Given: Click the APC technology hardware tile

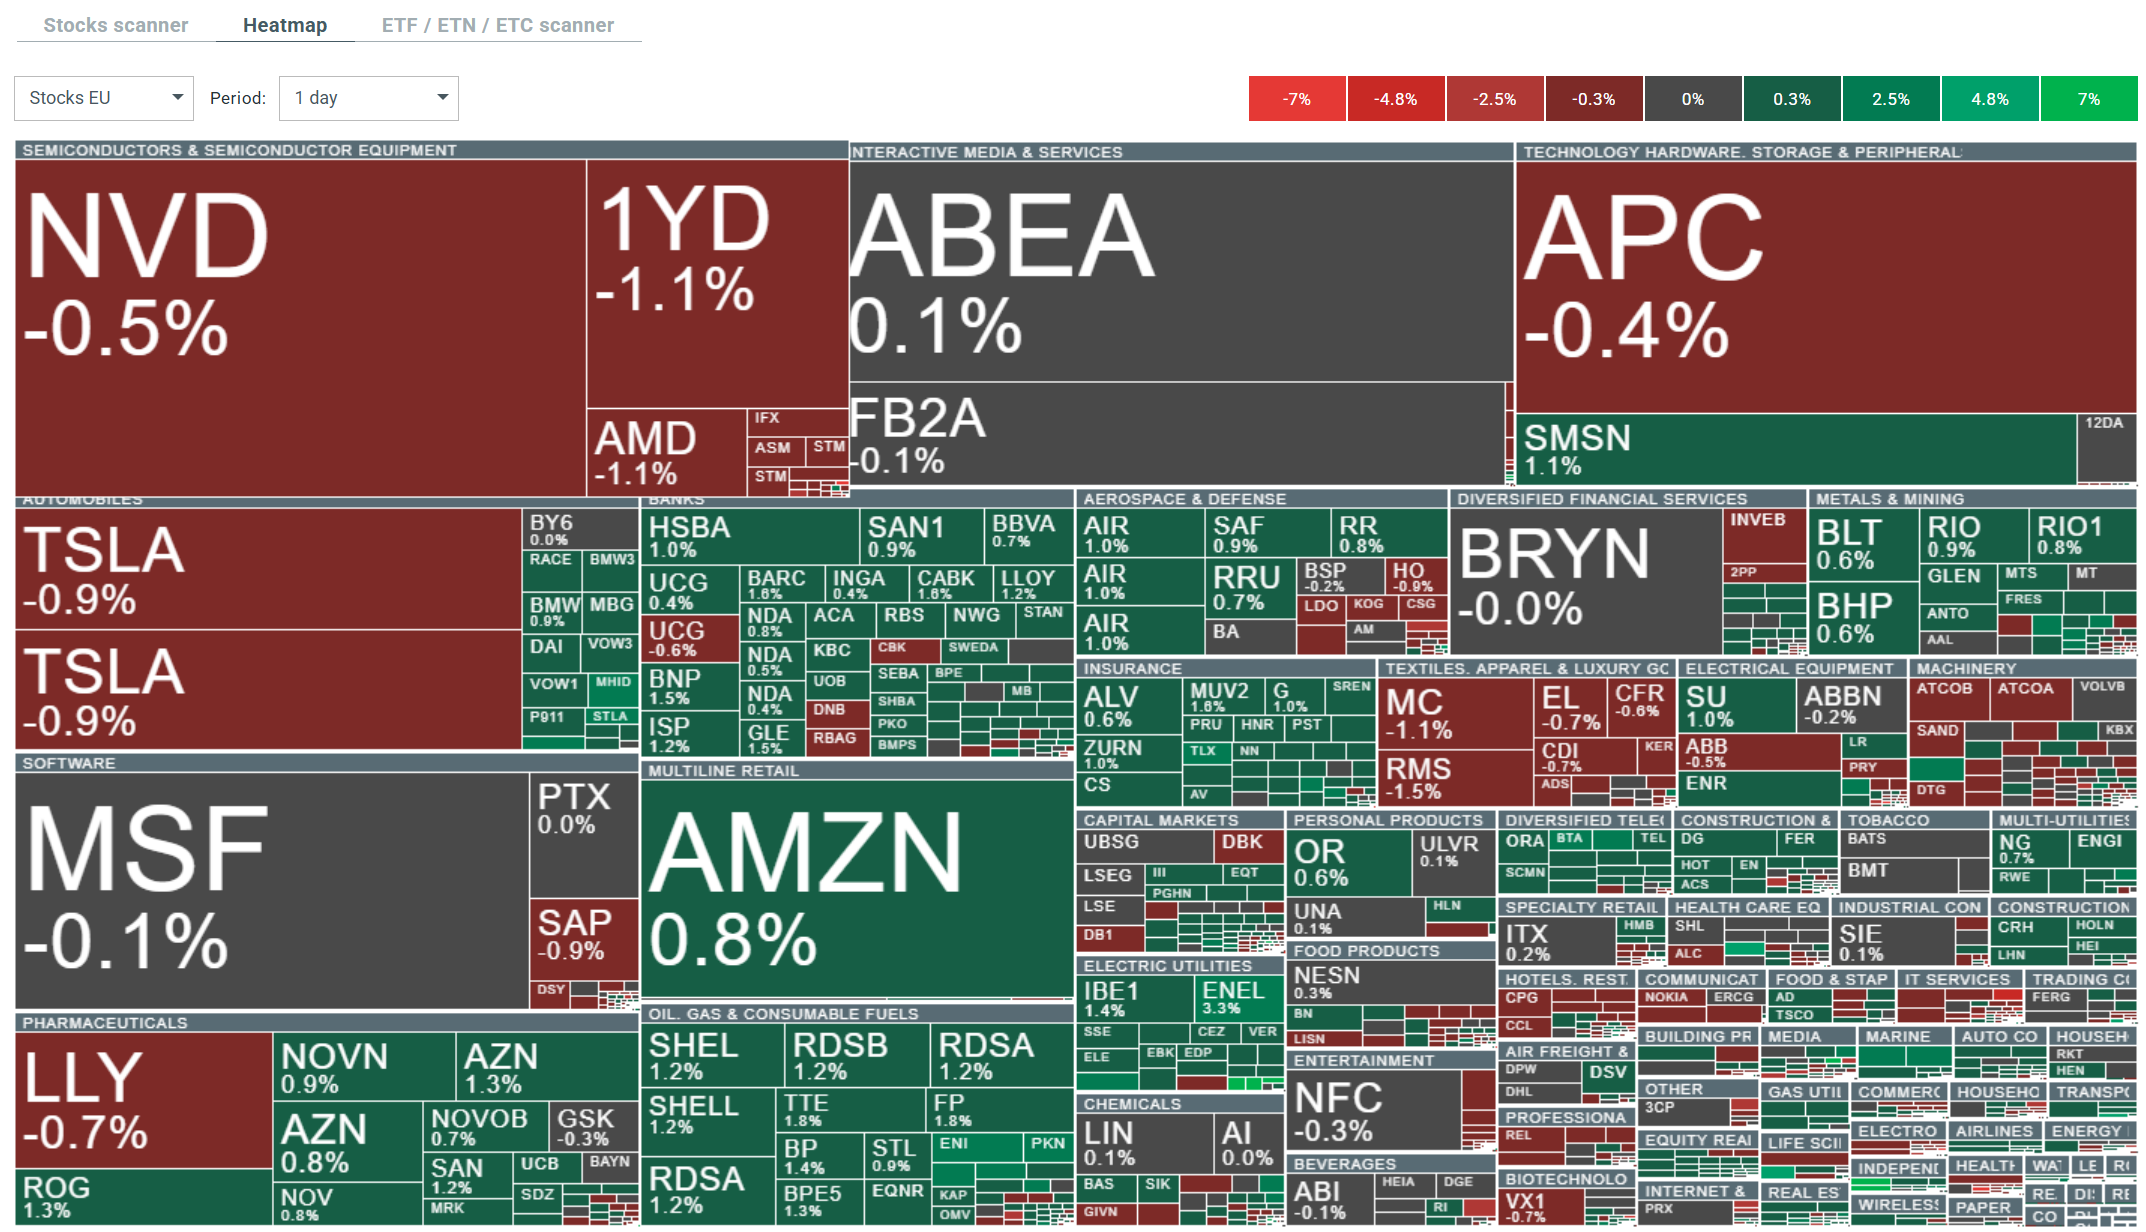Looking at the screenshot, I should click(1825, 287).
